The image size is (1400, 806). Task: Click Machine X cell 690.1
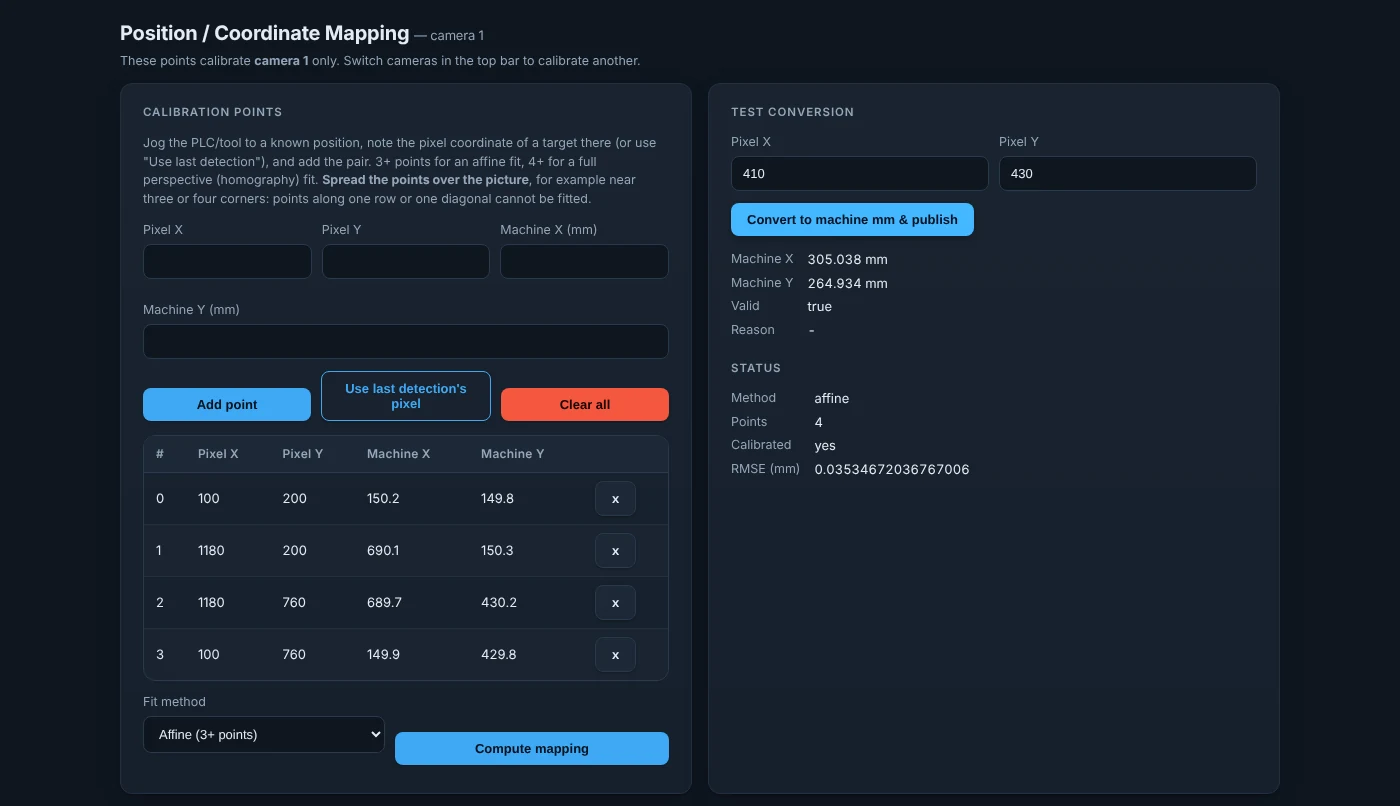tap(383, 550)
